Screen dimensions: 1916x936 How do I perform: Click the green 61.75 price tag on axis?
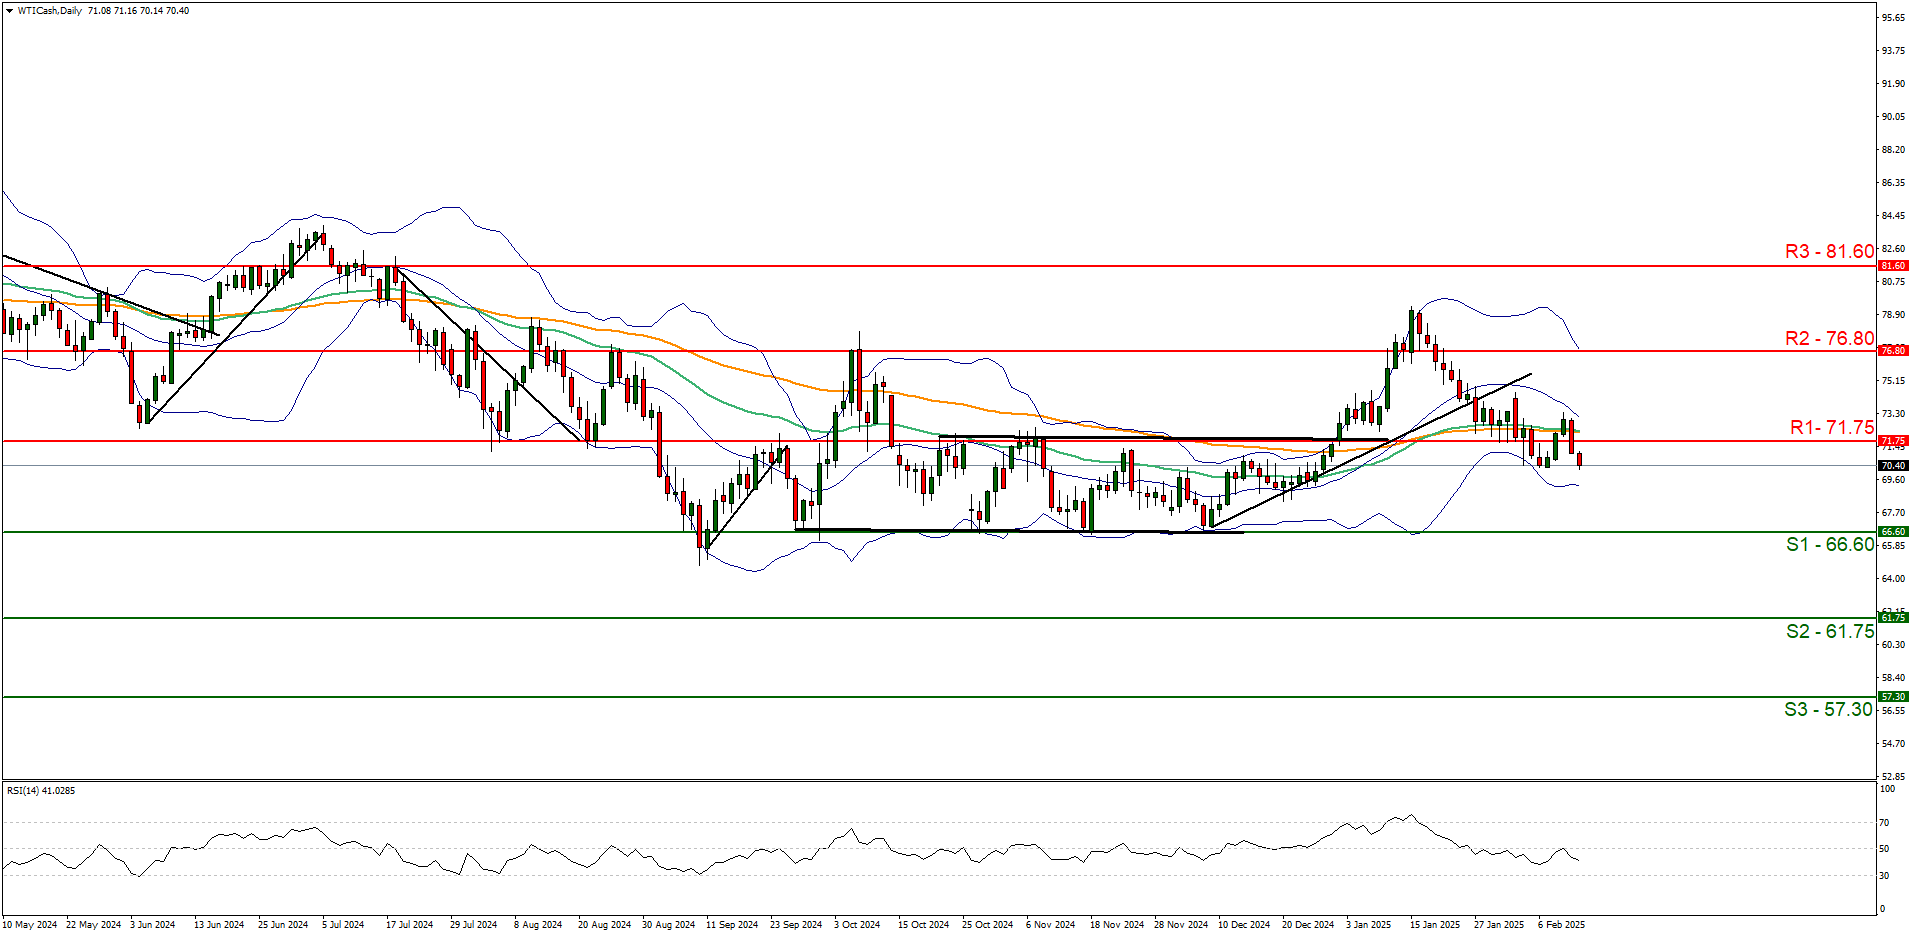tap(1893, 618)
